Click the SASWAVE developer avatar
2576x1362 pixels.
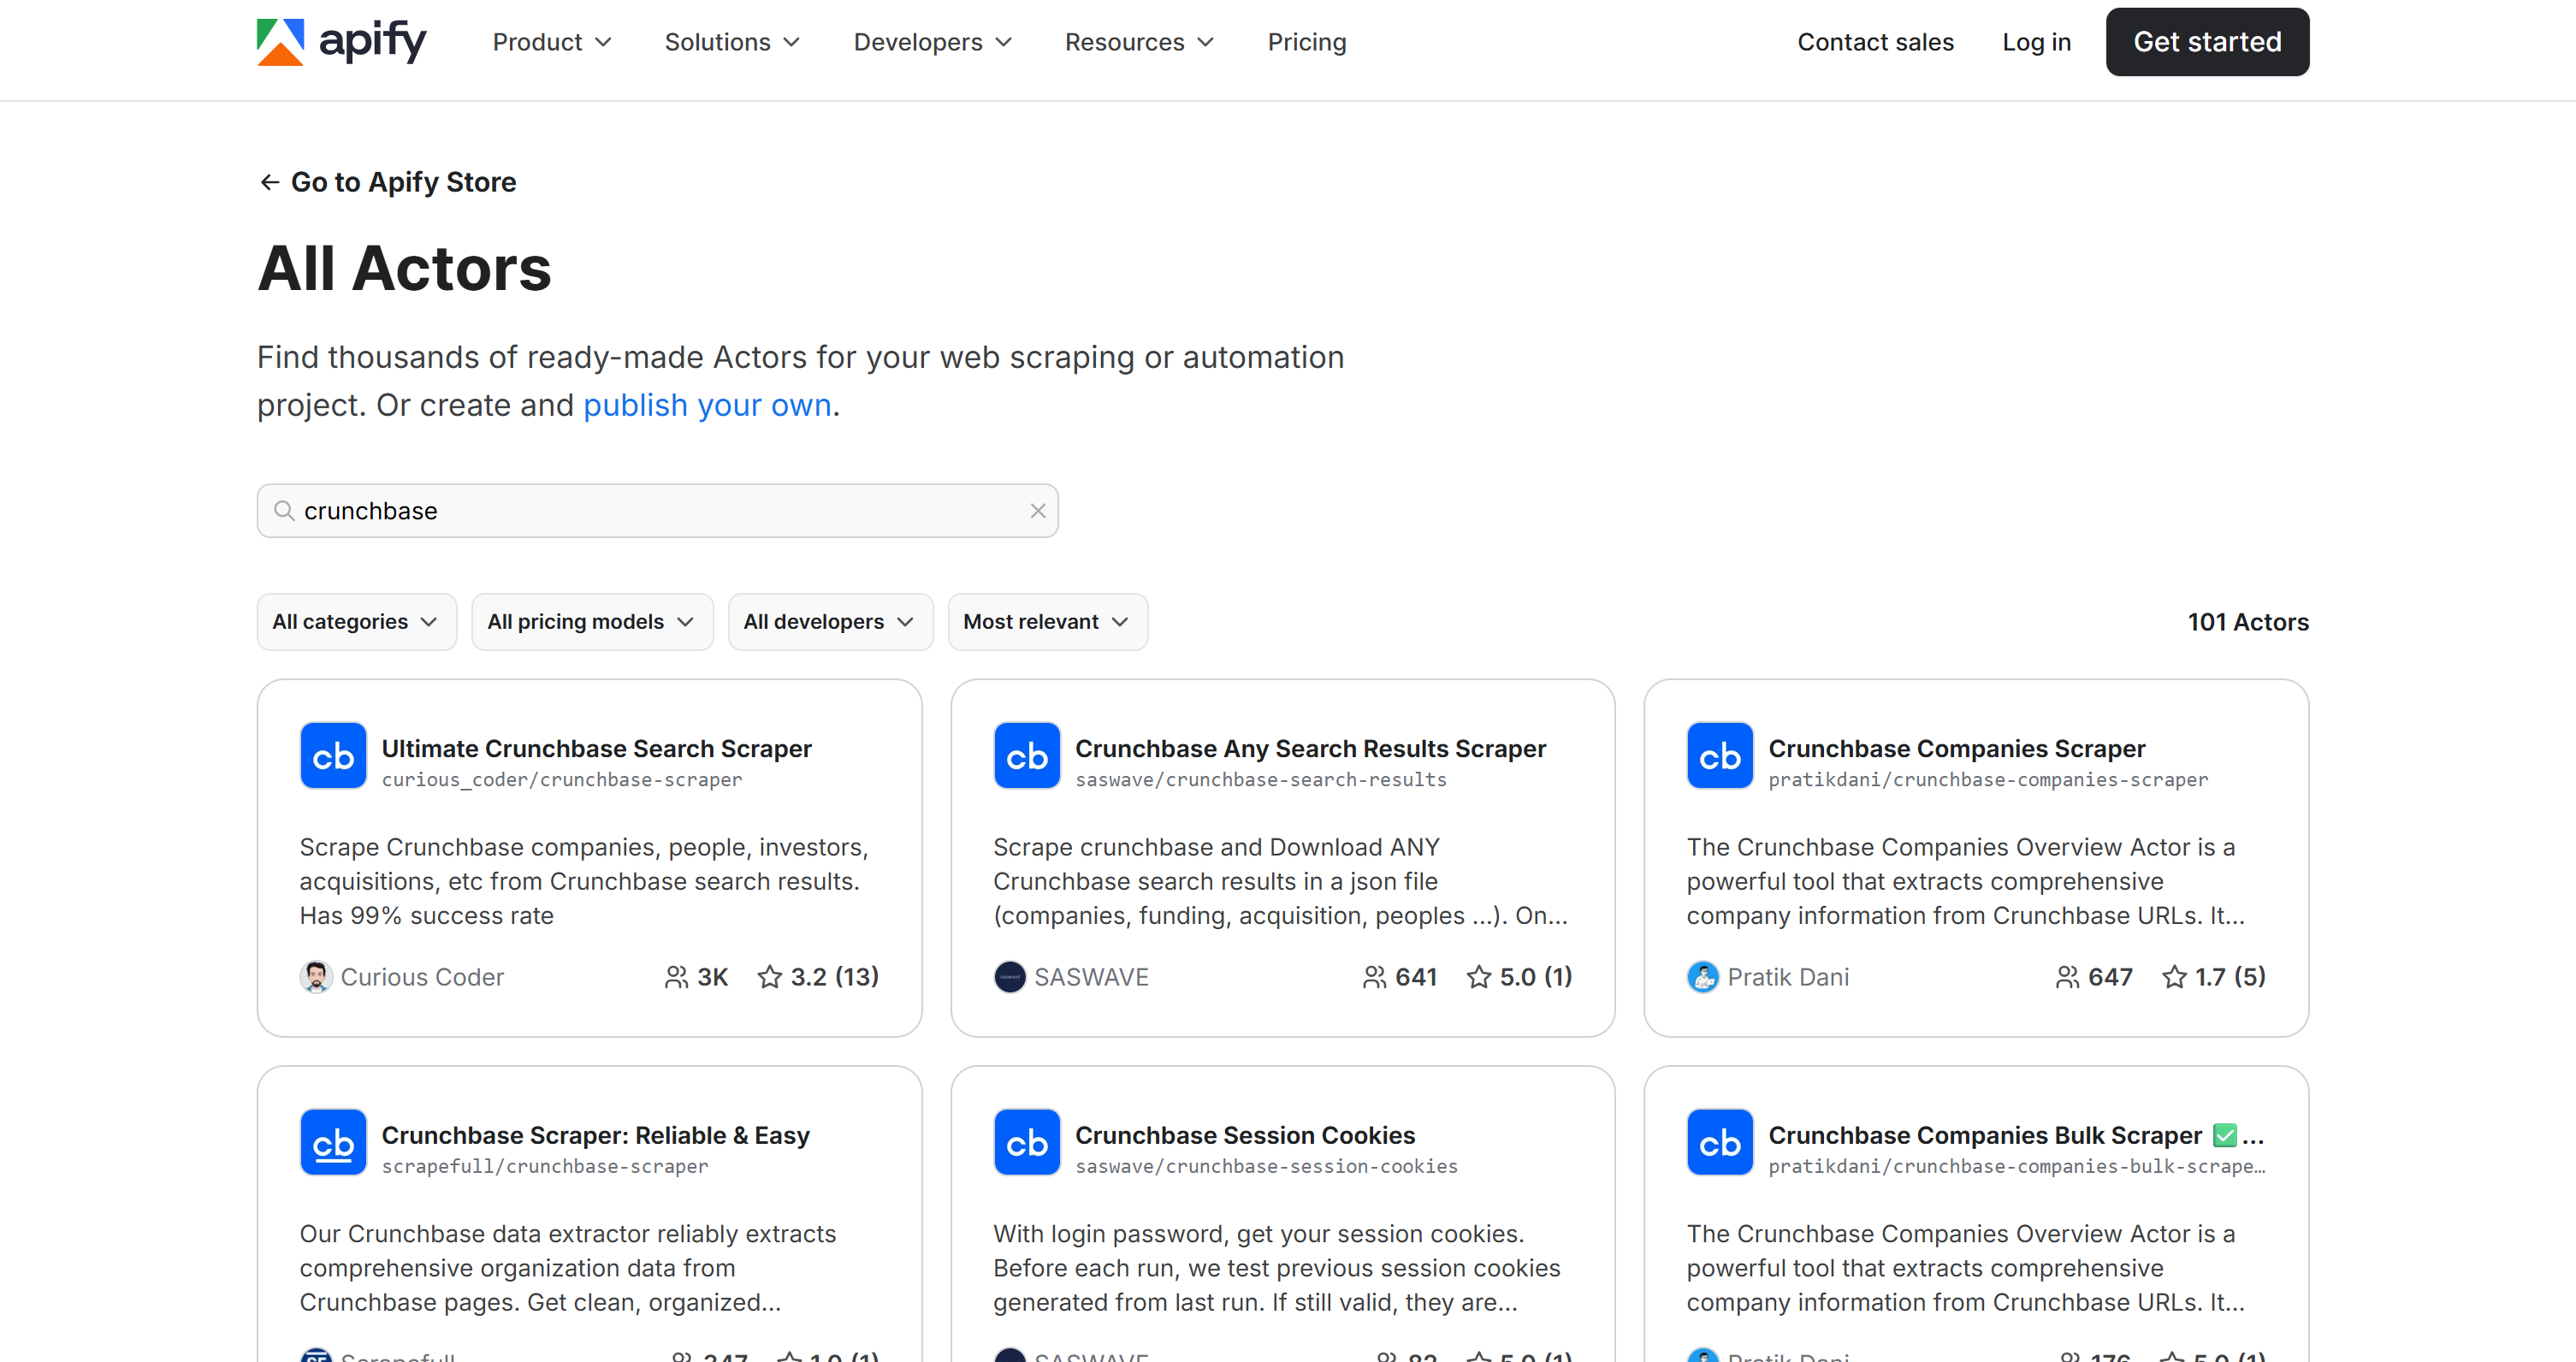click(1010, 977)
